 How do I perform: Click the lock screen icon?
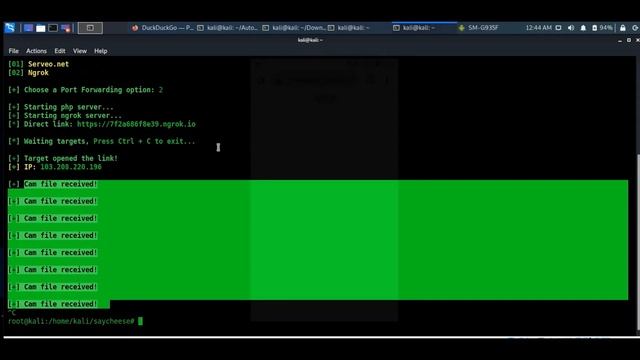tap(622, 28)
